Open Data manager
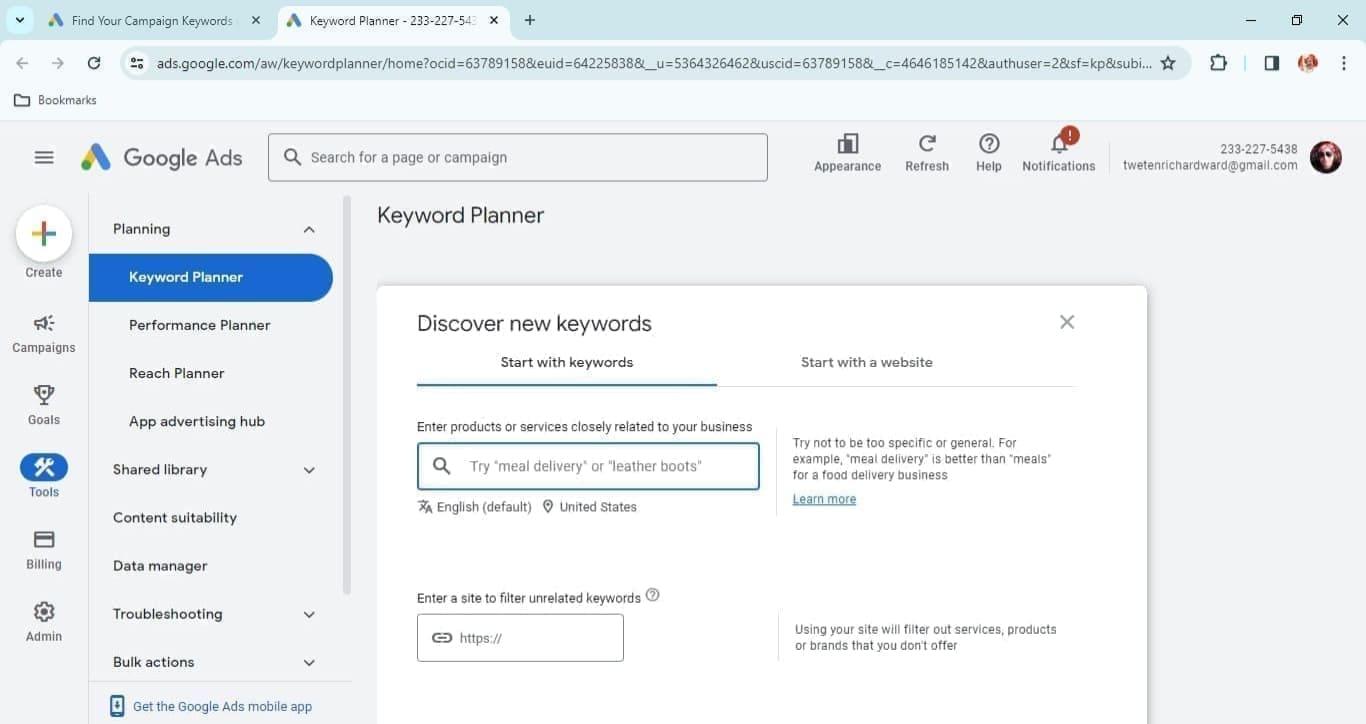Image resolution: width=1366 pixels, height=724 pixels. tap(160, 565)
